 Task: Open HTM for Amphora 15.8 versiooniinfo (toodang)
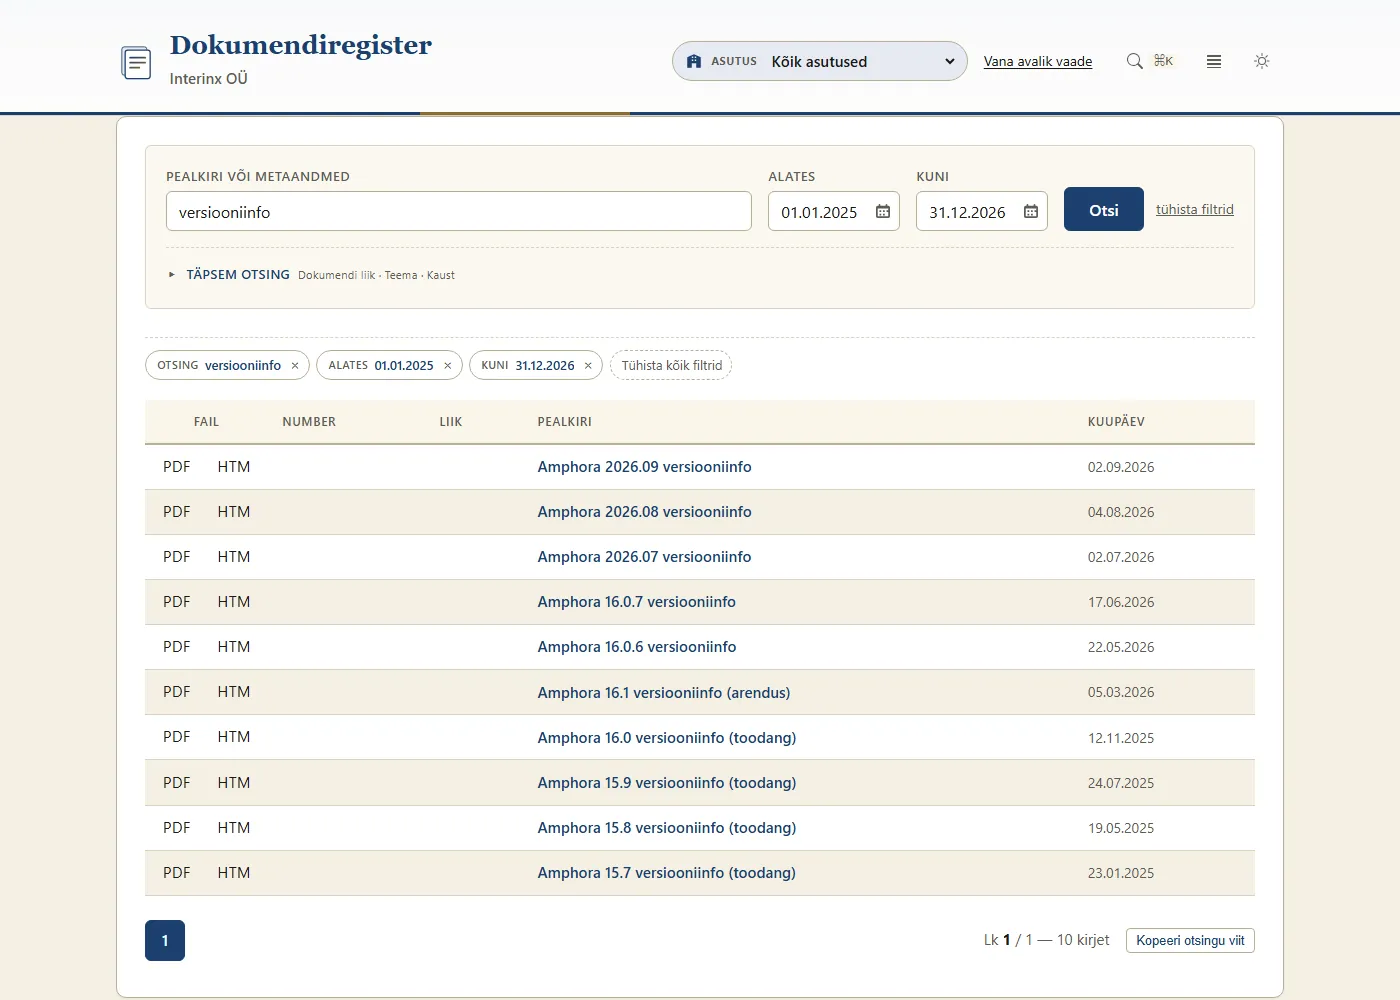pos(234,828)
